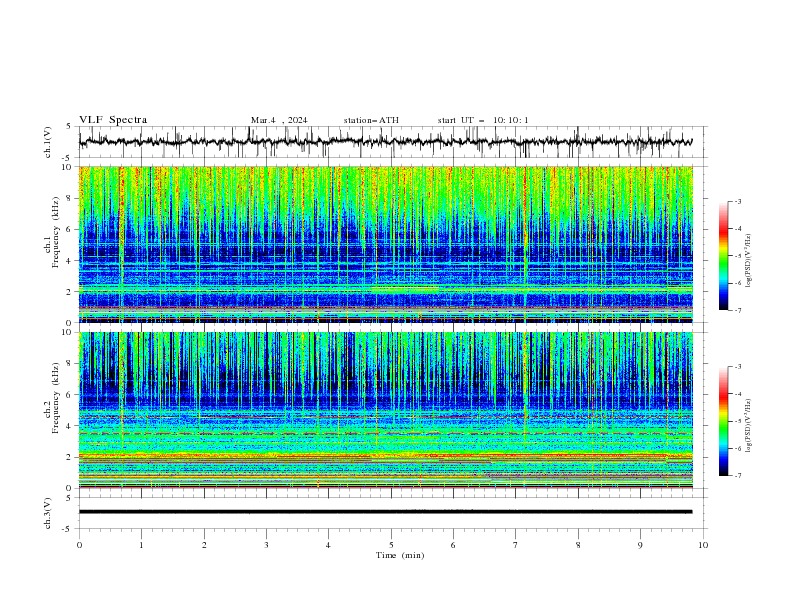Click time axis tick label "8"
This screenshot has height=612, width=792.
[x=578, y=545]
